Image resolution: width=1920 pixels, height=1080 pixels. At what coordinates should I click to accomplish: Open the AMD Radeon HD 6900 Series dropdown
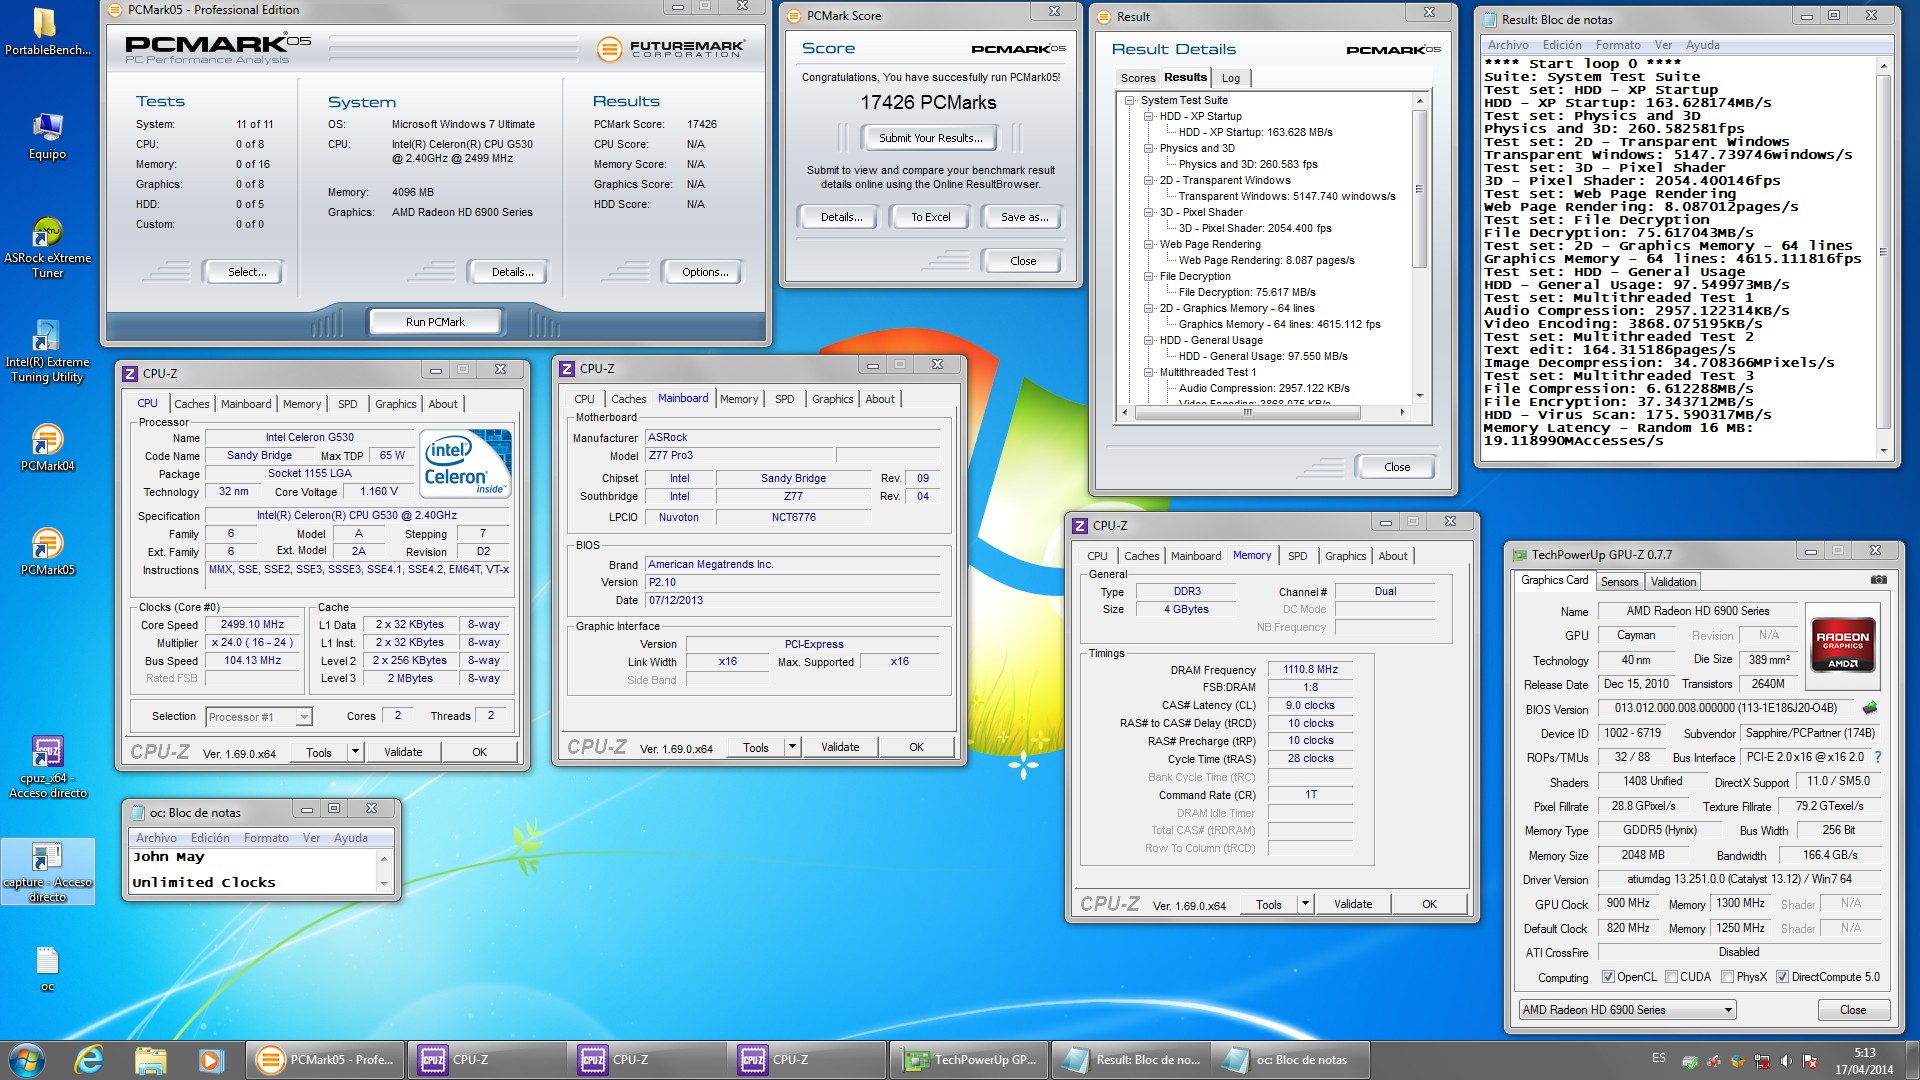tap(1627, 1010)
